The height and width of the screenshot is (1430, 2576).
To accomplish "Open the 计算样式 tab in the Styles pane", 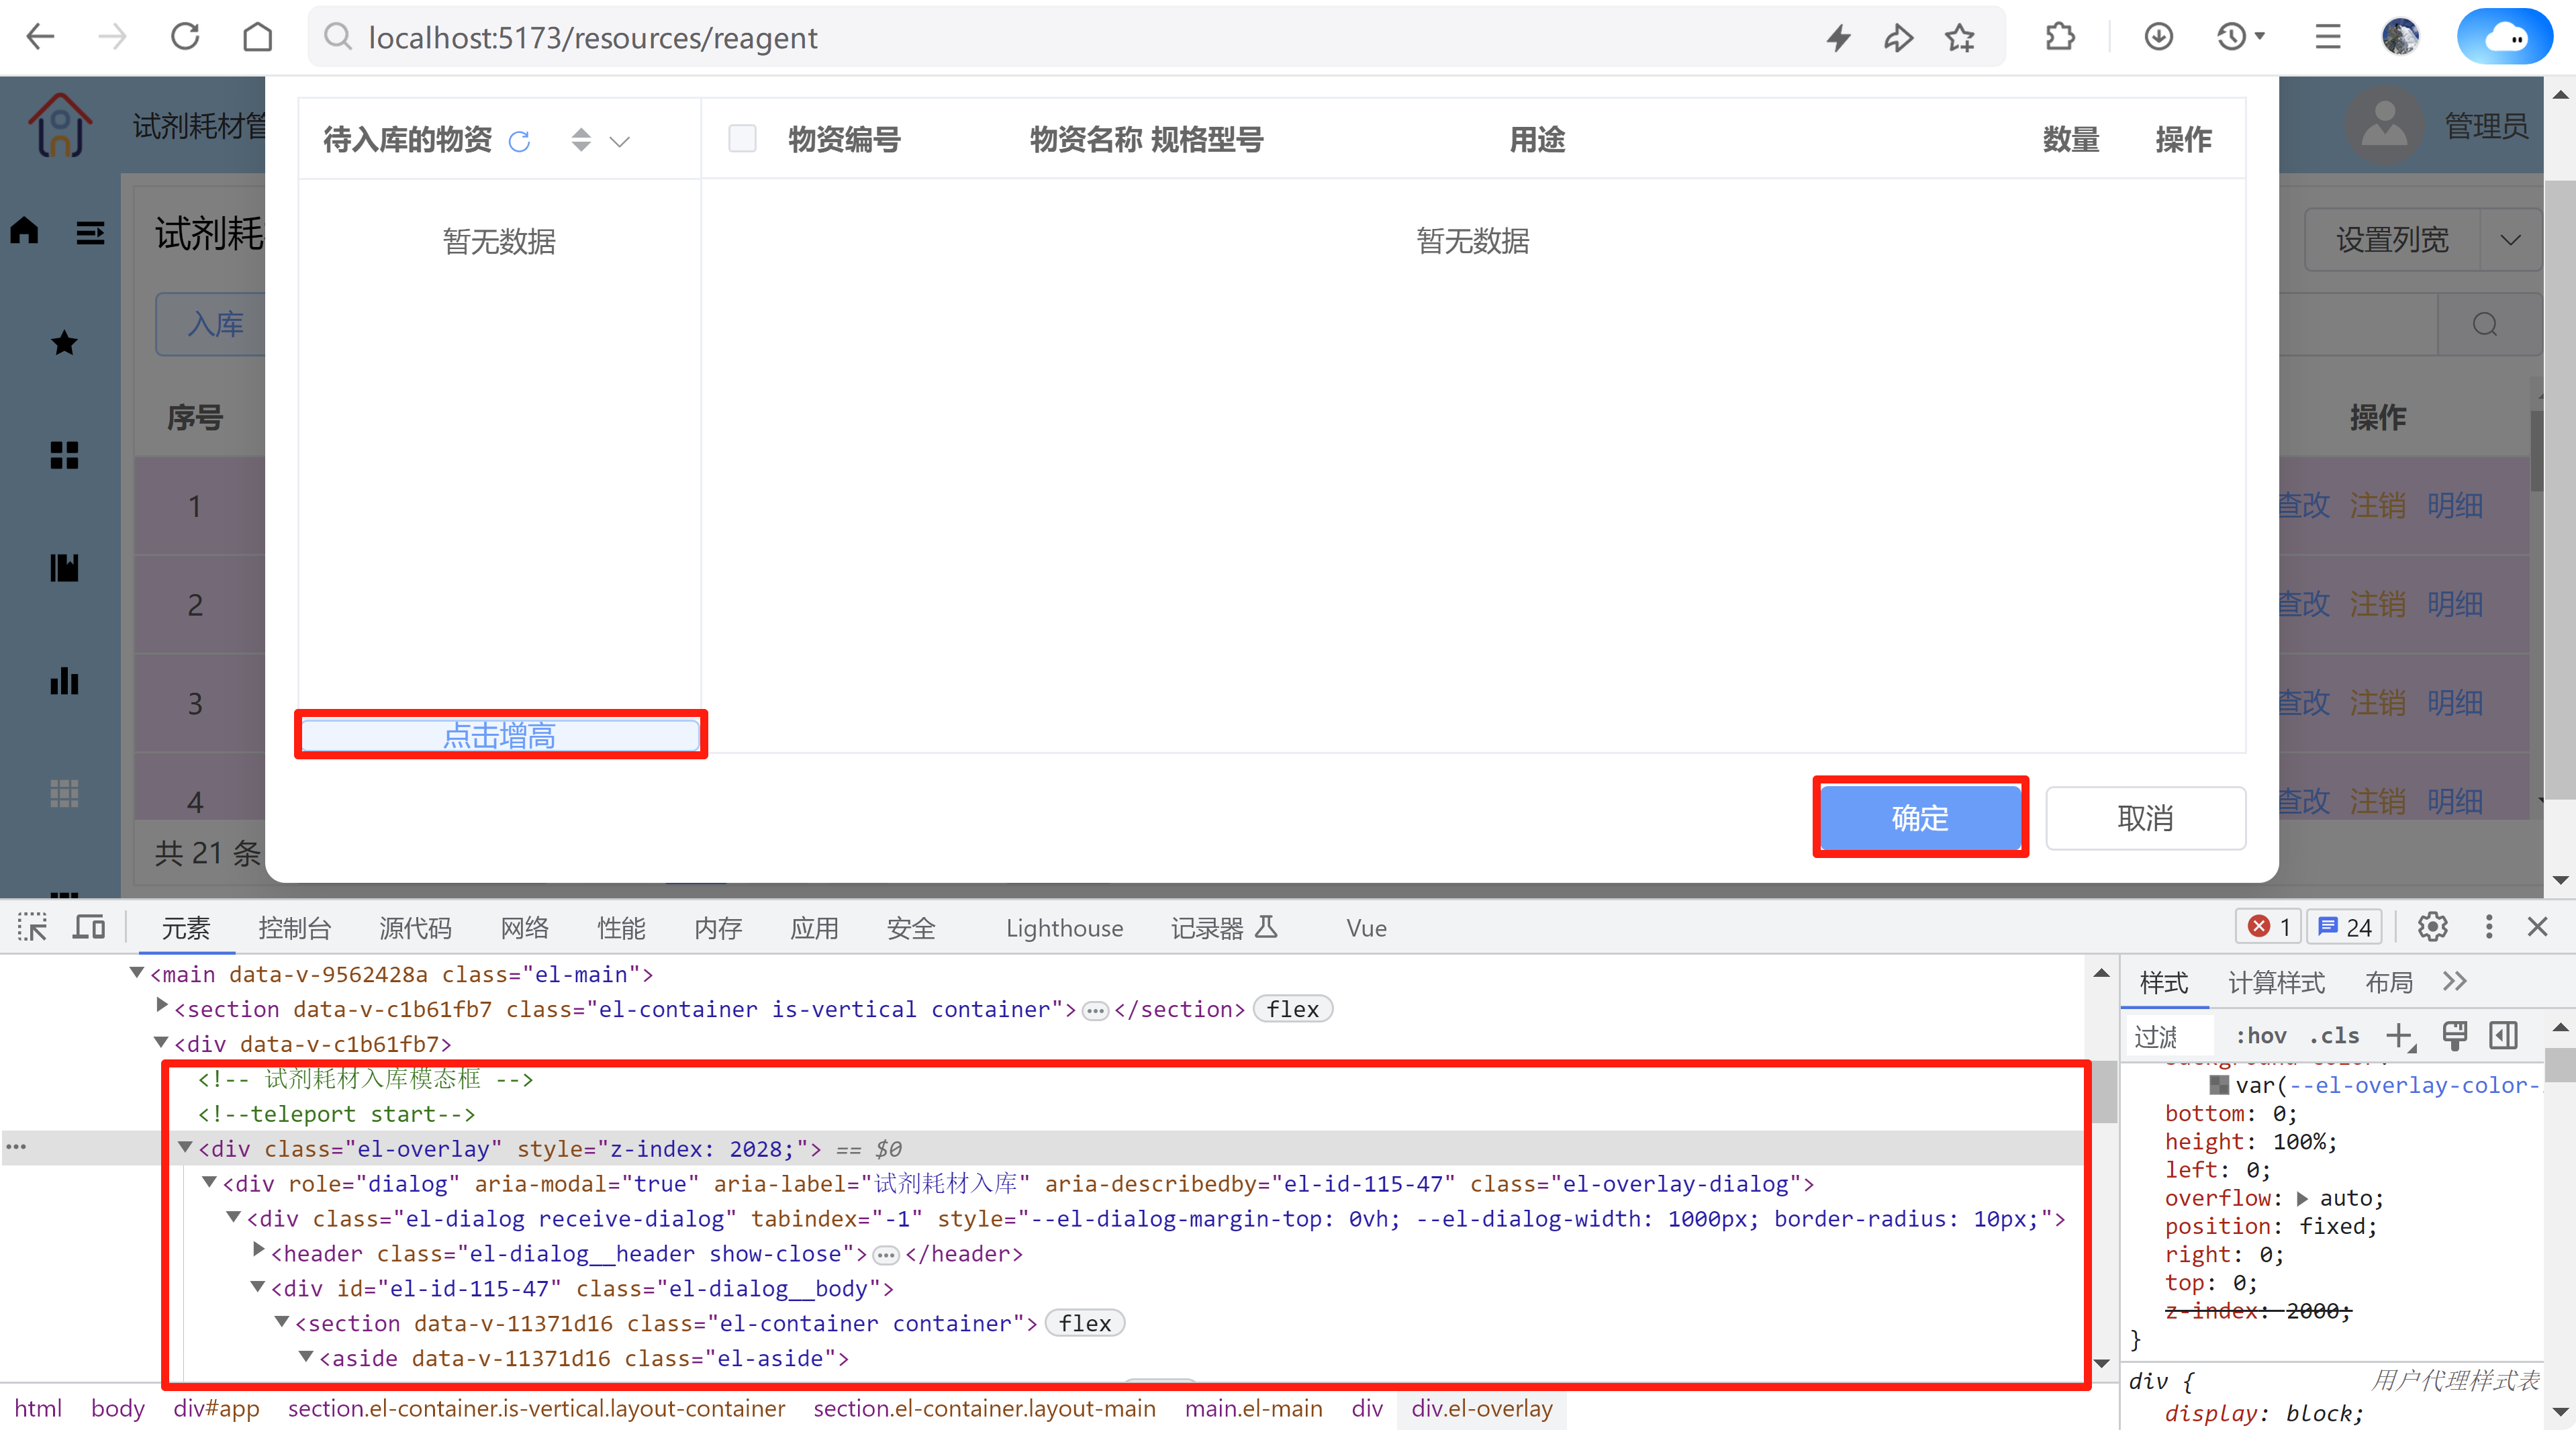I will pyautogui.click(x=2276, y=983).
